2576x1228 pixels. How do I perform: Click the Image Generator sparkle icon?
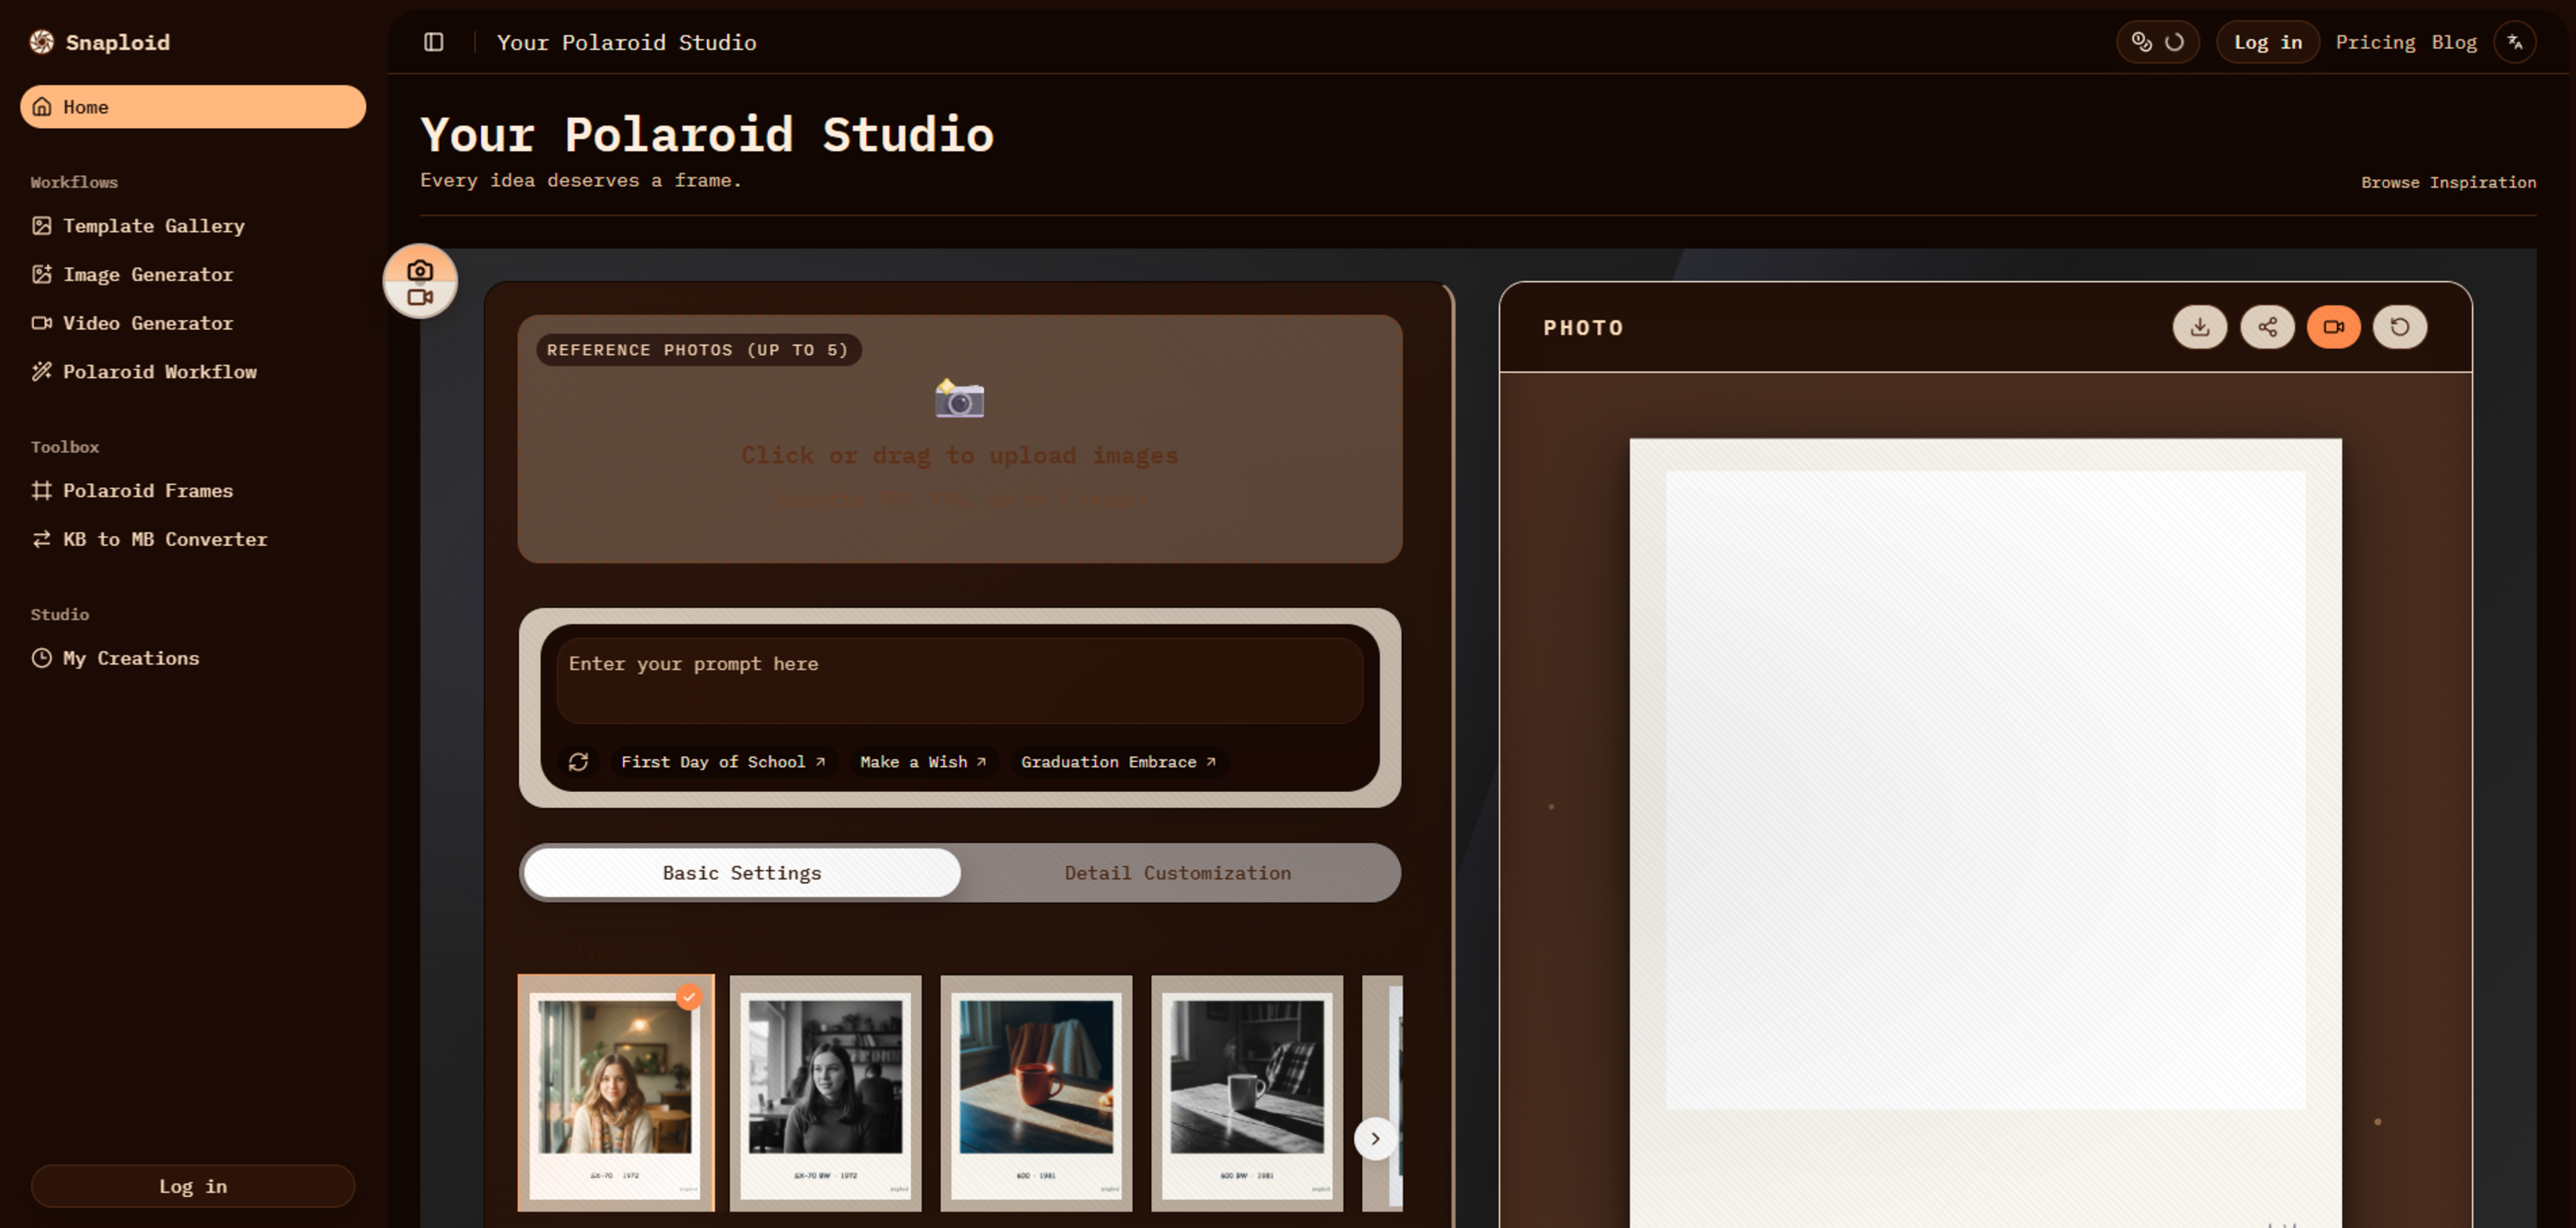[42, 274]
